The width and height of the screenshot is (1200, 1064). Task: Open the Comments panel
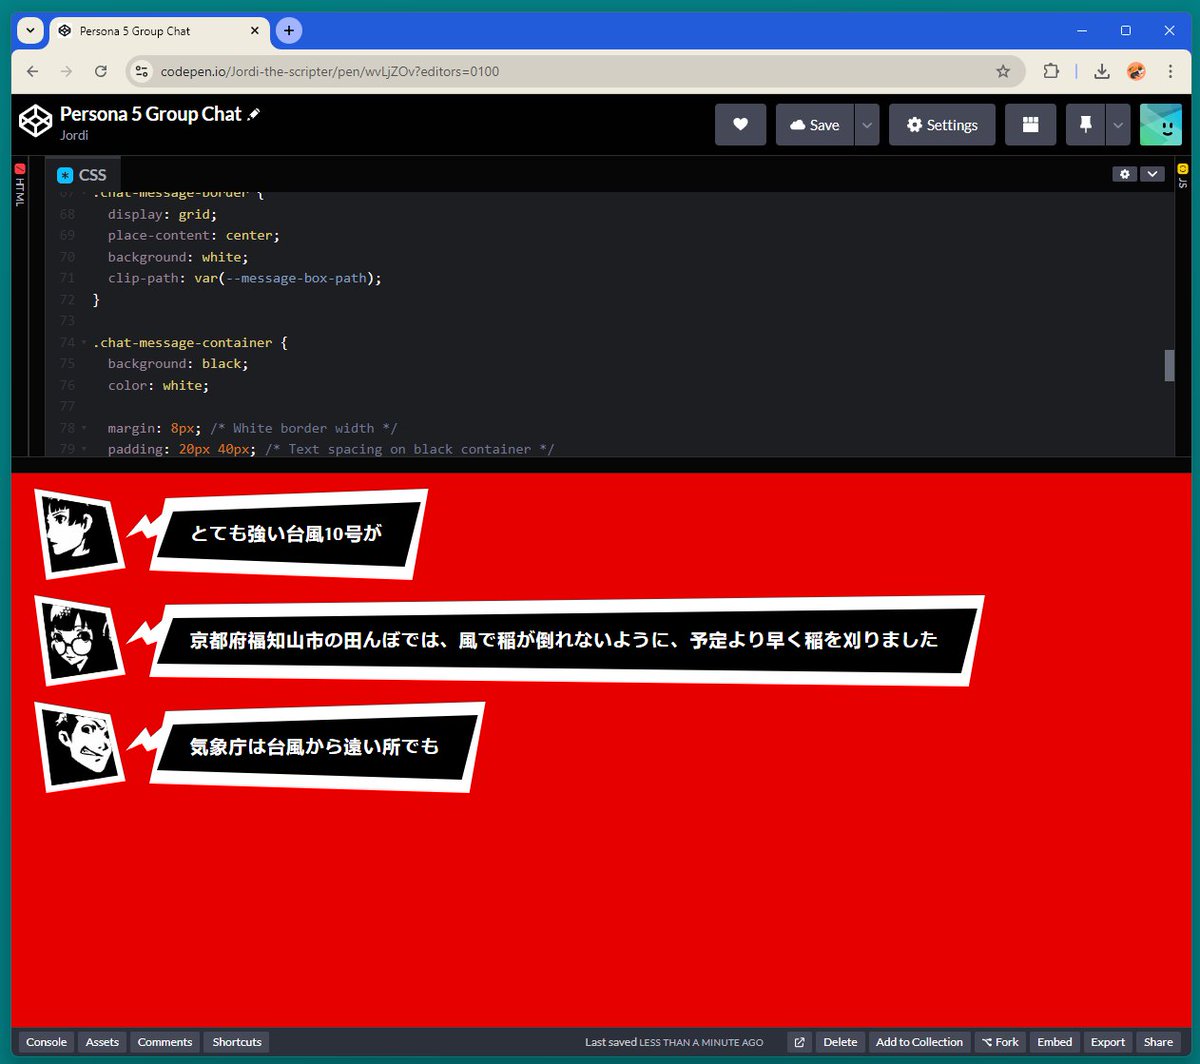tap(165, 1042)
